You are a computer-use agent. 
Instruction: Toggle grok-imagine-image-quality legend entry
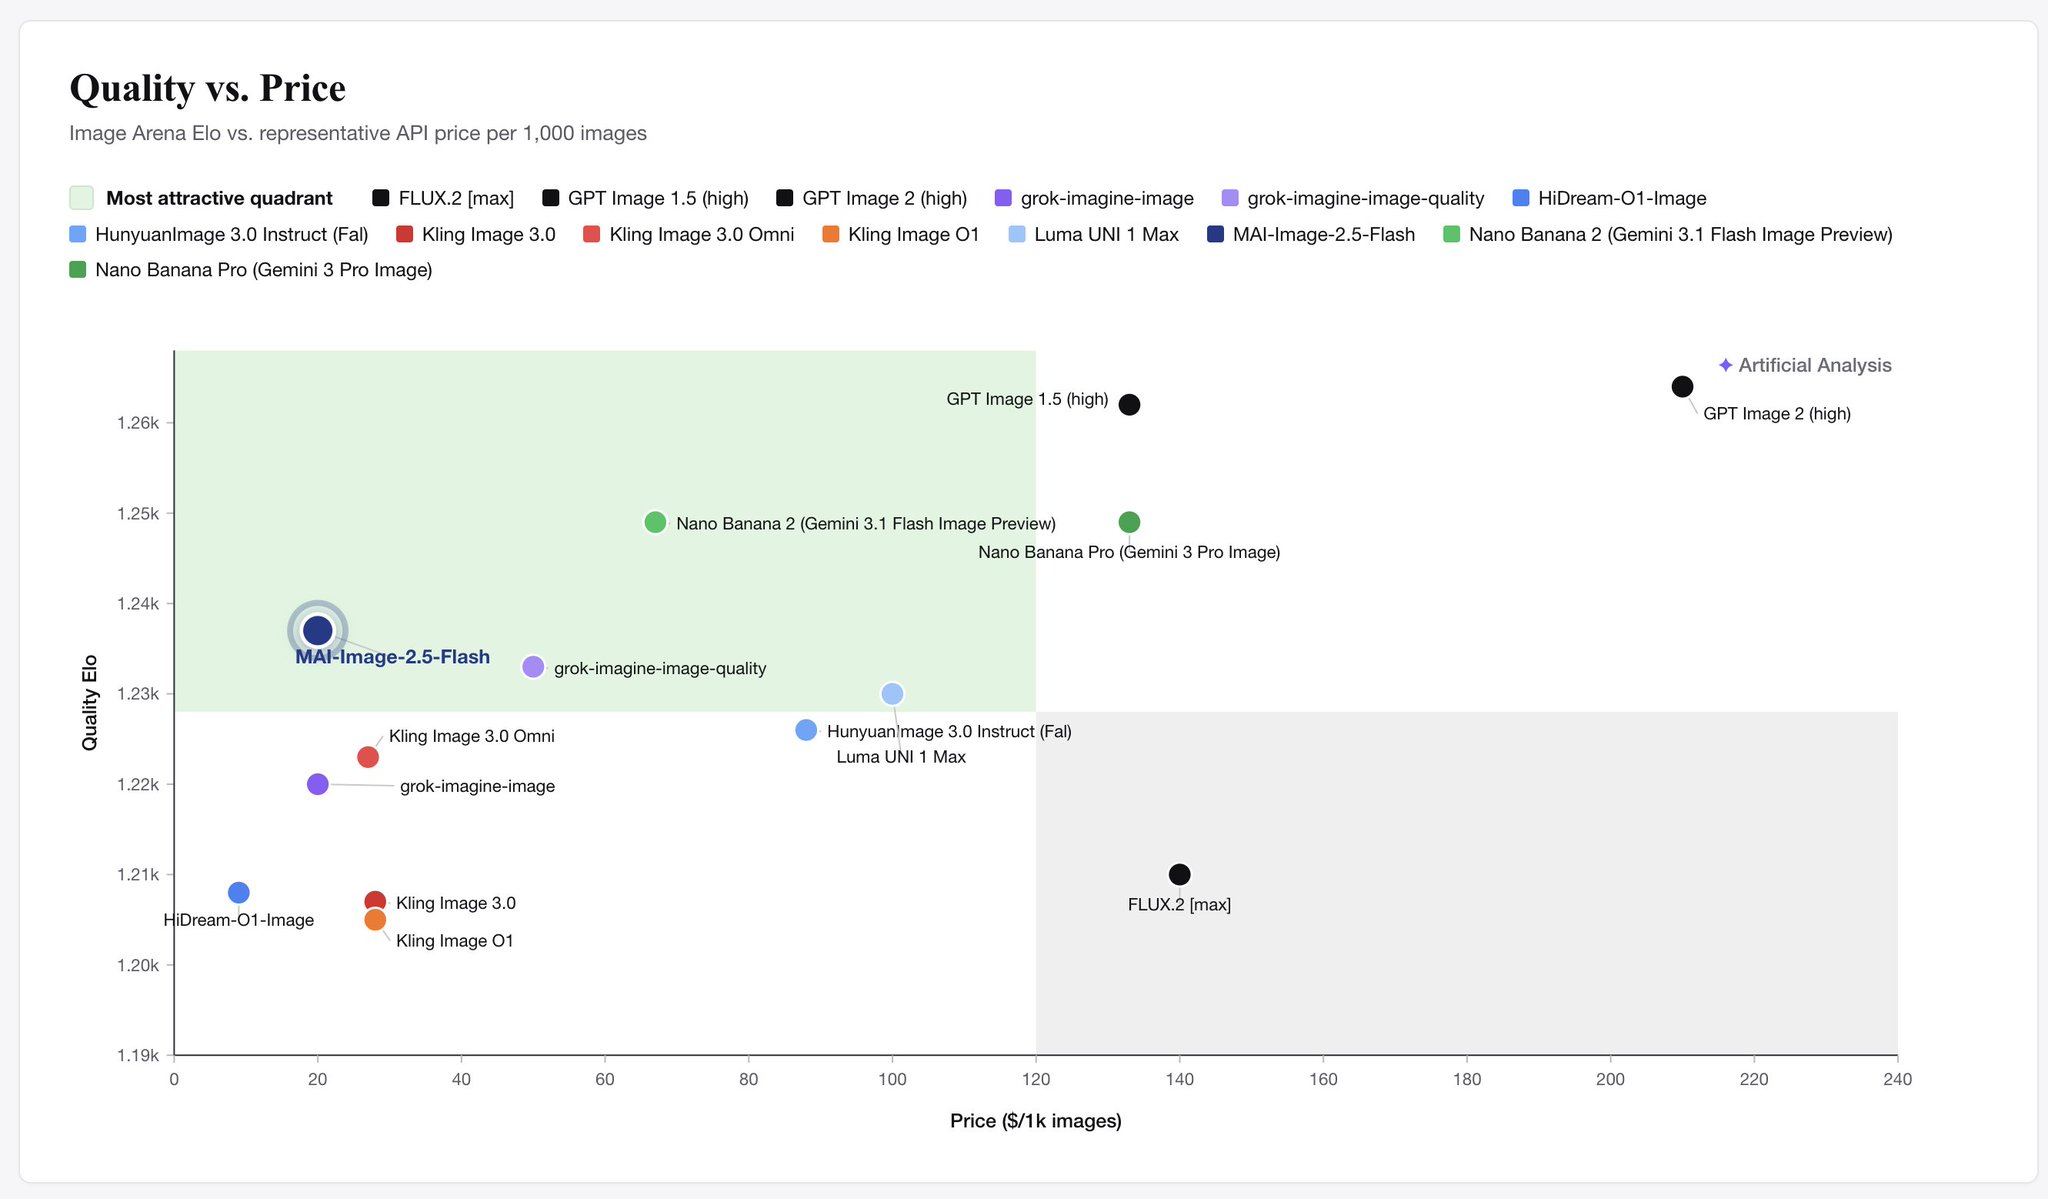point(1354,198)
